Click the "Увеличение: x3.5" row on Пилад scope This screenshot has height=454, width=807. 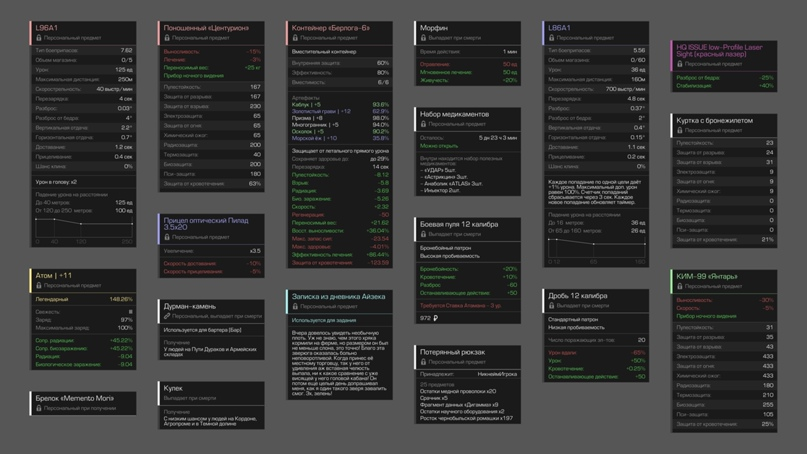click(212, 251)
